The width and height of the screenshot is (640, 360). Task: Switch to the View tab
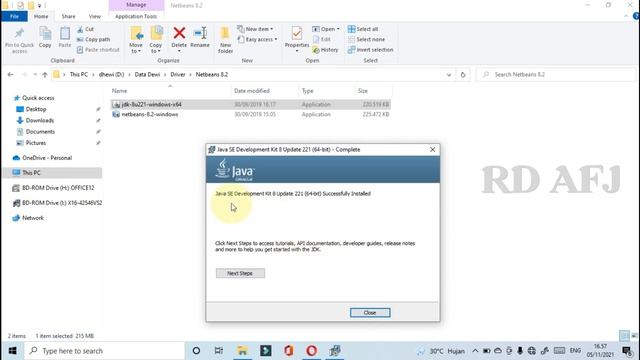95,16
